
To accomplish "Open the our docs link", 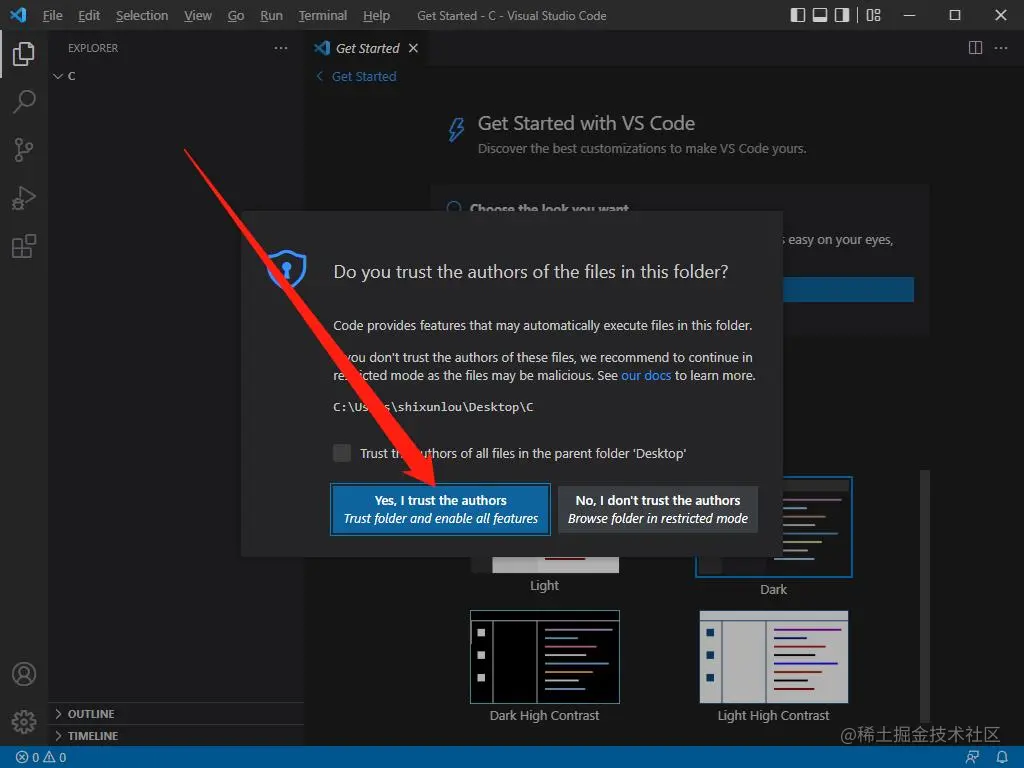I will point(645,375).
